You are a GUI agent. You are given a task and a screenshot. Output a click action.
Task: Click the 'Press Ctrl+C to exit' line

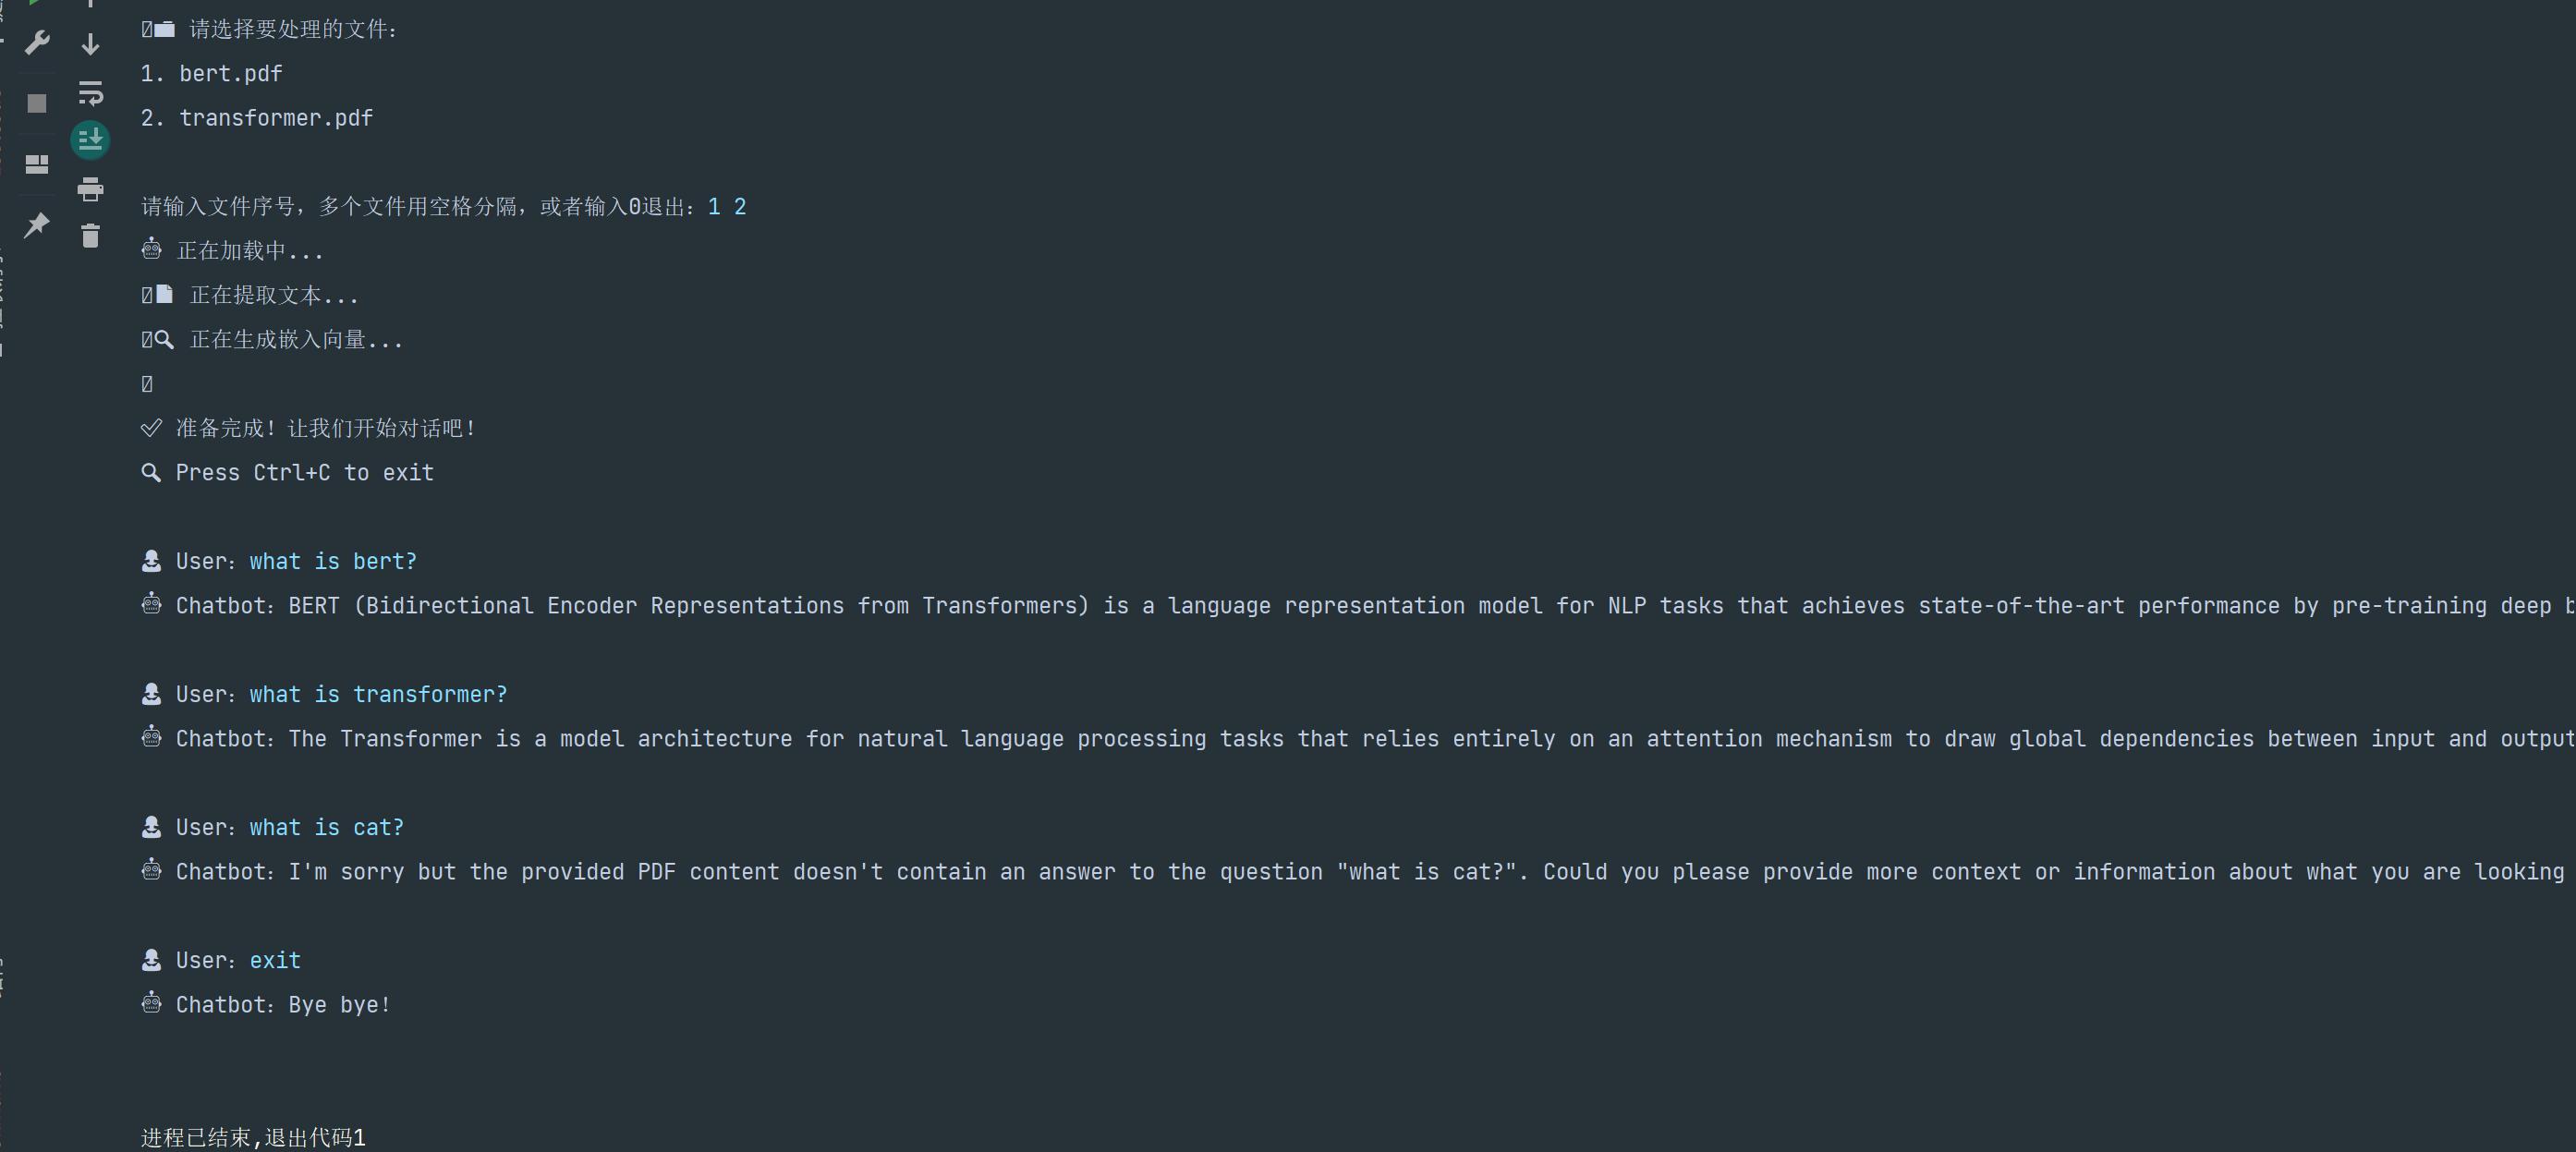click(305, 473)
